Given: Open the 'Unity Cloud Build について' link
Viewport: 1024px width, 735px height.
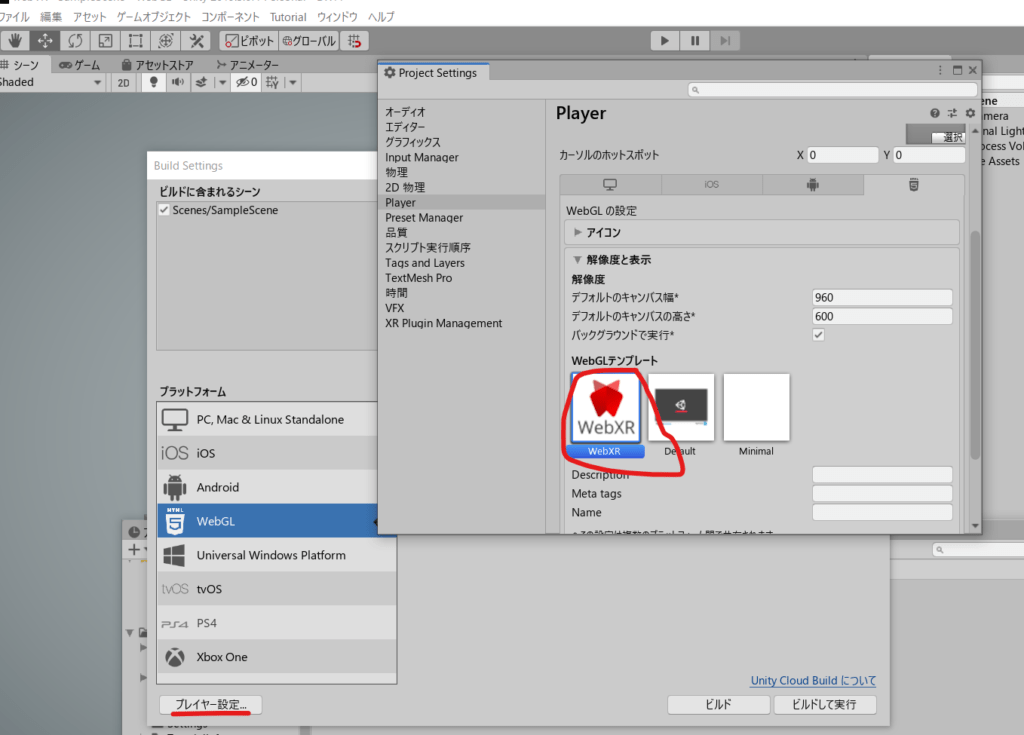Looking at the screenshot, I should coord(813,681).
